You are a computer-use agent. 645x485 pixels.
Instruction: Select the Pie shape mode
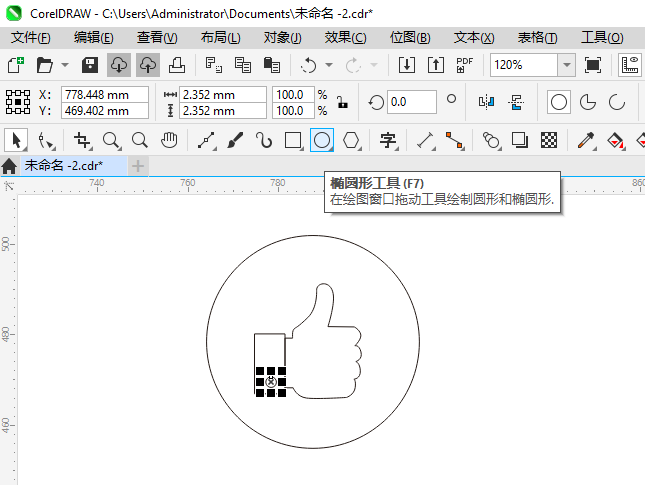pos(588,102)
